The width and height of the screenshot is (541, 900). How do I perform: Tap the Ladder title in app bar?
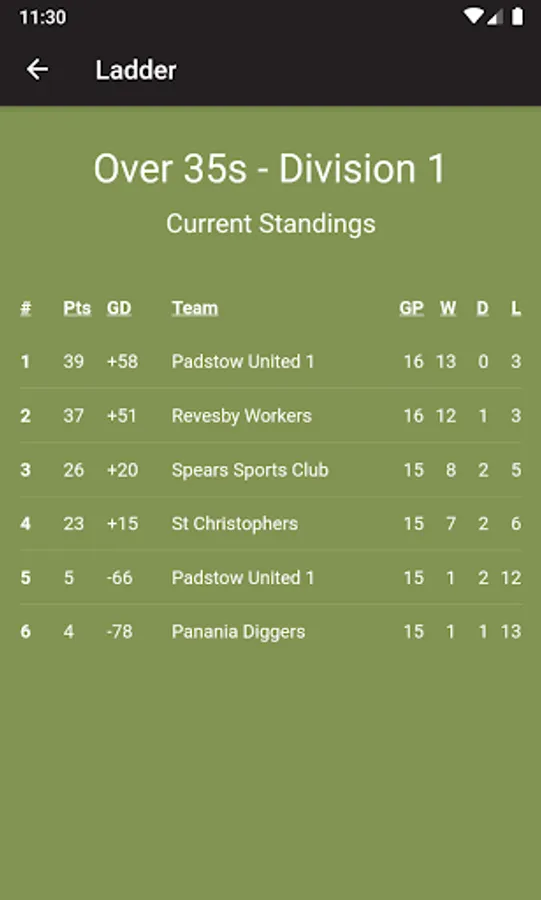[x=136, y=70]
